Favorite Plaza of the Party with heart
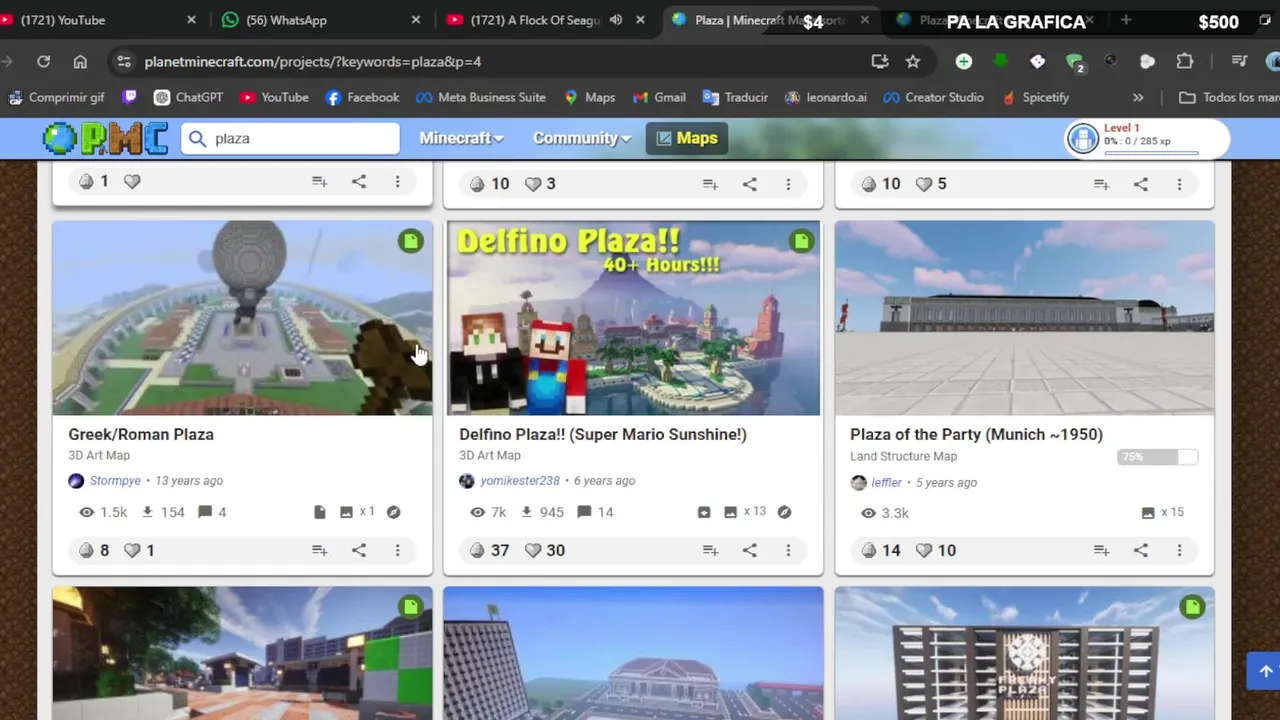Screen dimensions: 1280x720 click(x=924, y=550)
